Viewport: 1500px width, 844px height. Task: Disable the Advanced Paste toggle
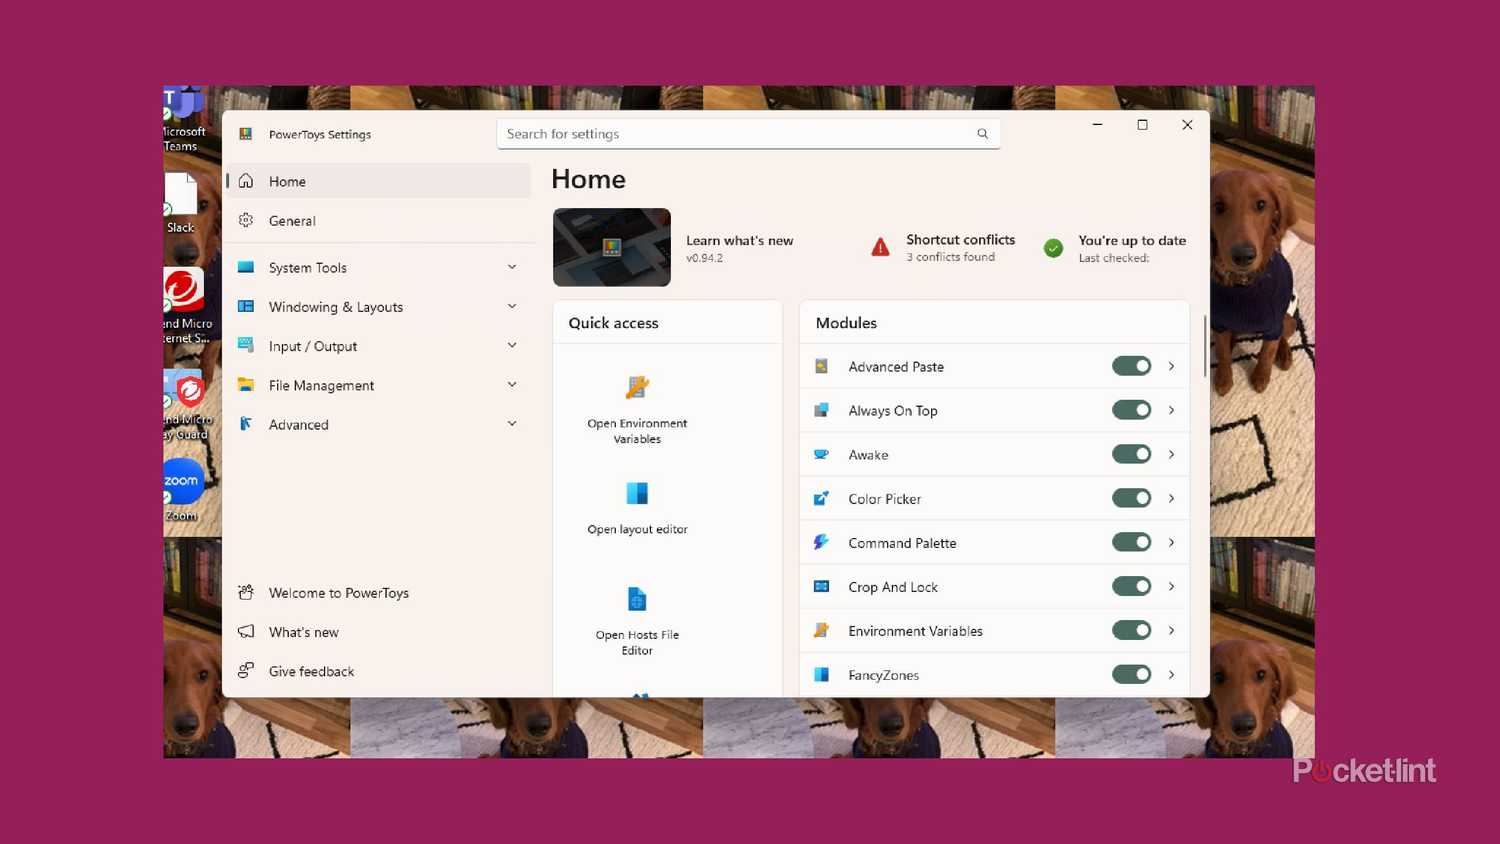coord(1131,367)
